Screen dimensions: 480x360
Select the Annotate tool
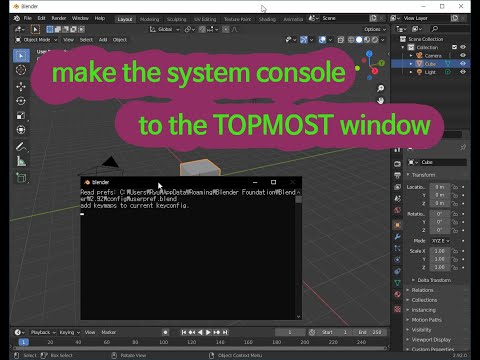[x=21, y=147]
